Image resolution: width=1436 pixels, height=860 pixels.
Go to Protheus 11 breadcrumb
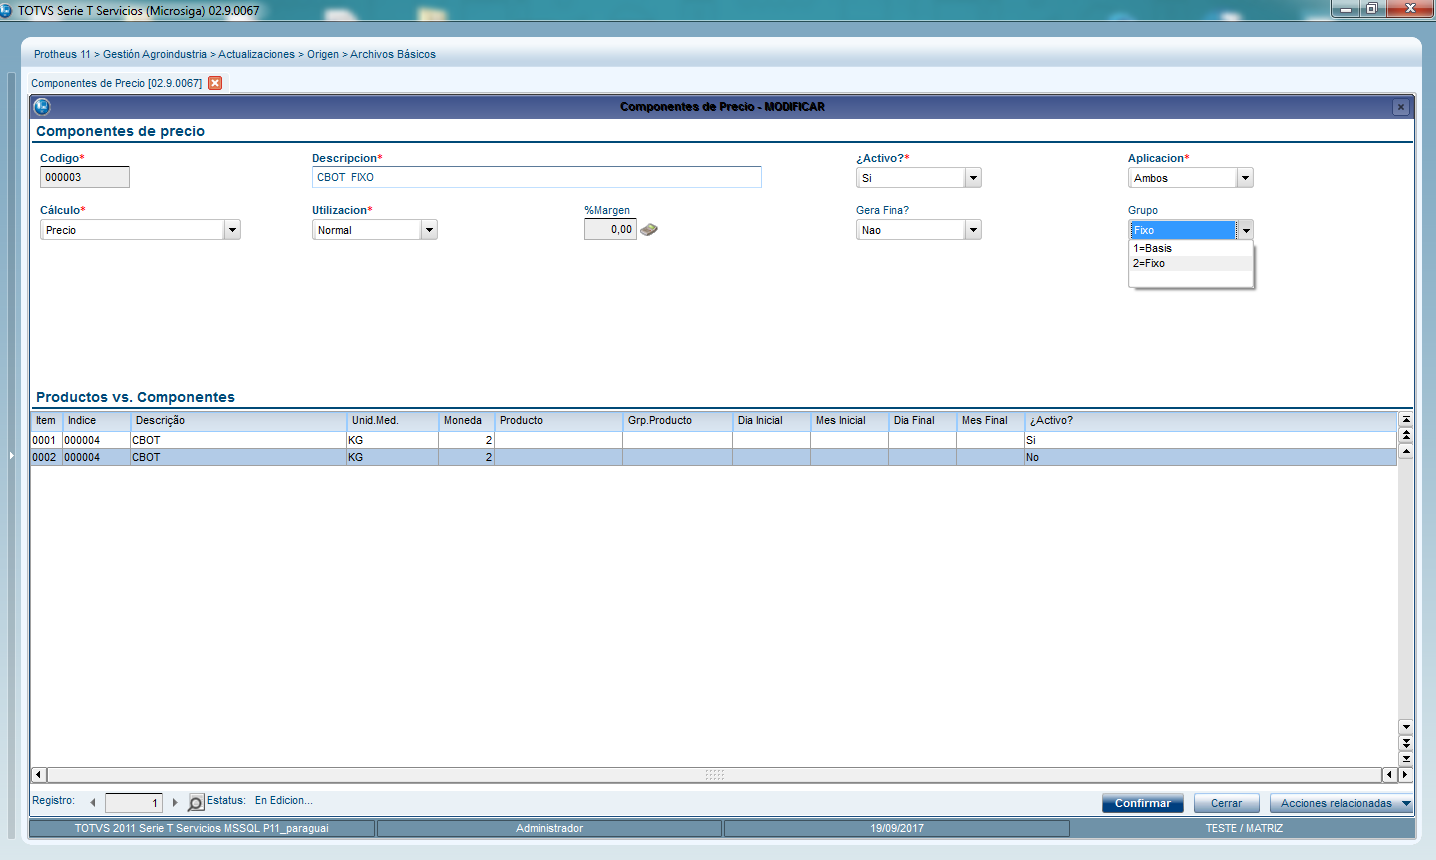click(62, 54)
